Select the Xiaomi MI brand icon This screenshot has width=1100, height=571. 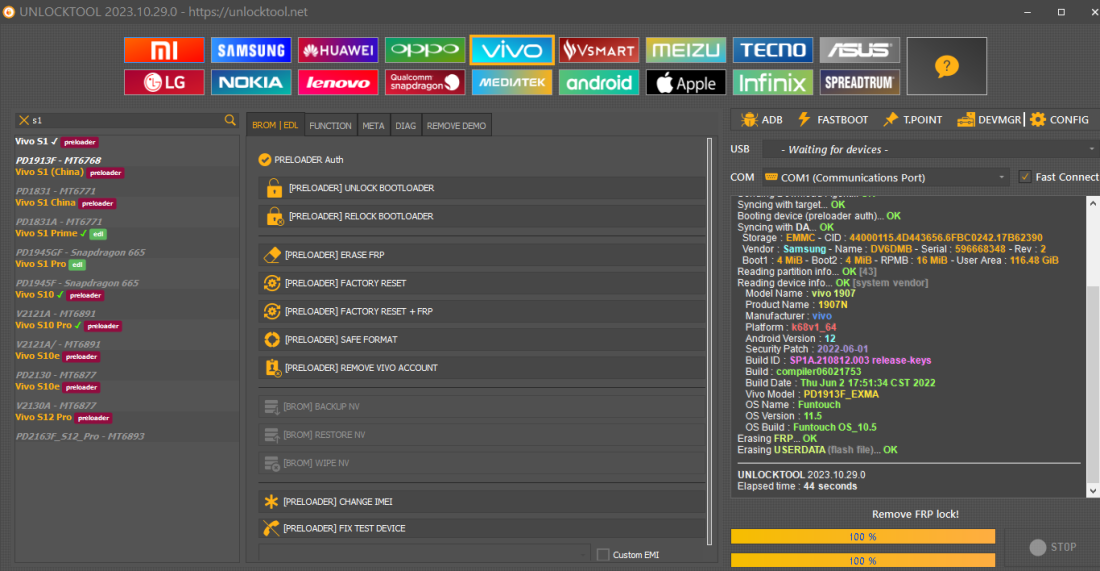(x=164, y=50)
